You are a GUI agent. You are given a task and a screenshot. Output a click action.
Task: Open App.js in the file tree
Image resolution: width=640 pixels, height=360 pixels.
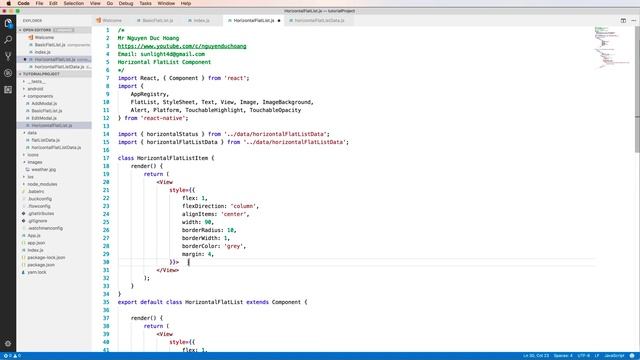click(33, 236)
